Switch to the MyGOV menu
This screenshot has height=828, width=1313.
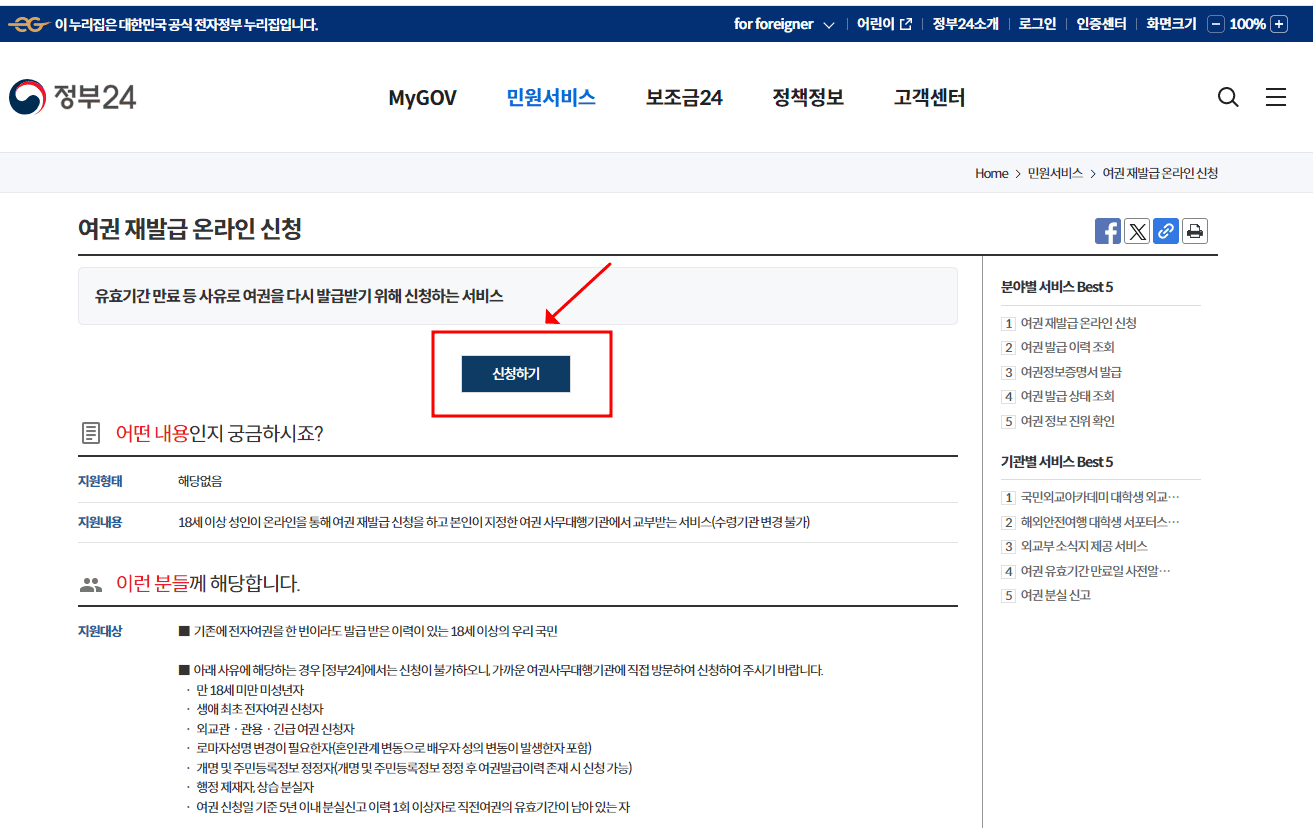[x=422, y=97]
